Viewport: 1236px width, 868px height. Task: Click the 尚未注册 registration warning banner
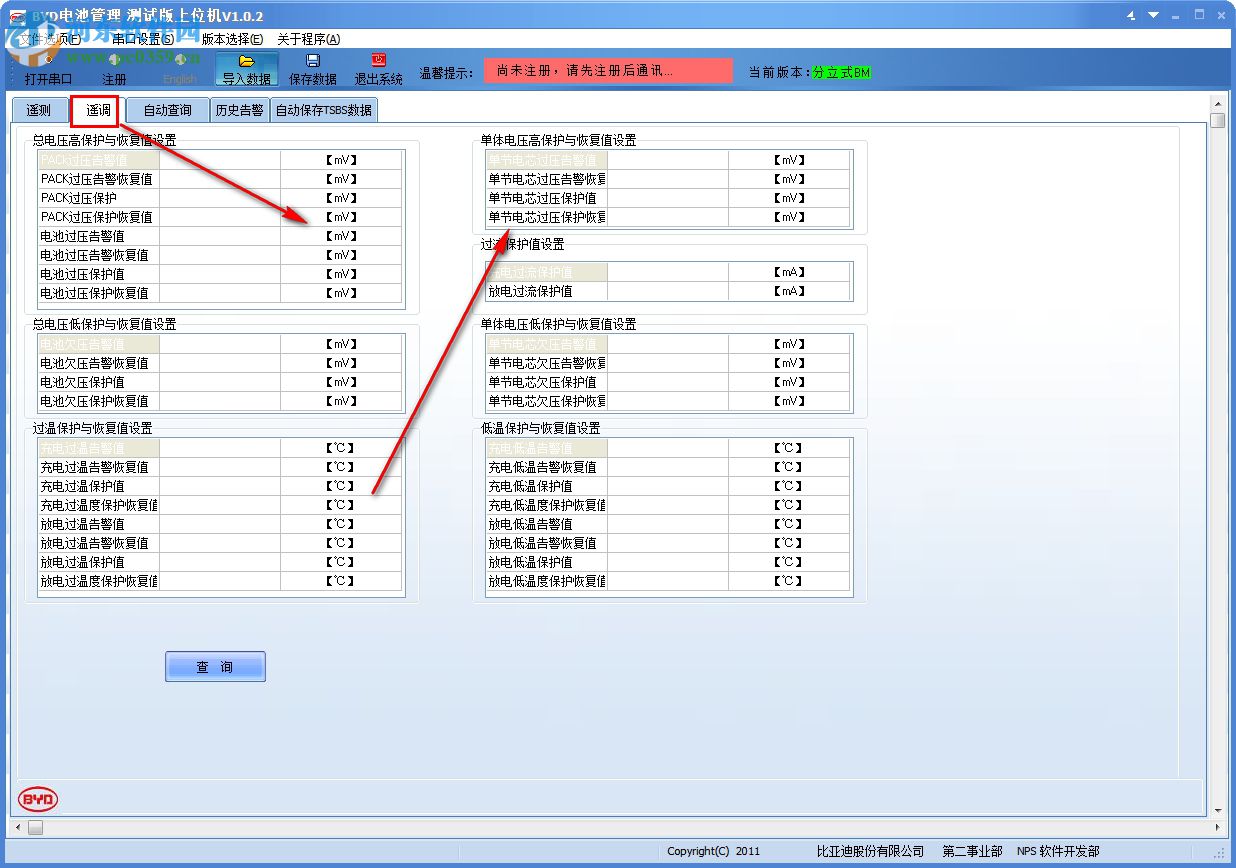pos(609,70)
